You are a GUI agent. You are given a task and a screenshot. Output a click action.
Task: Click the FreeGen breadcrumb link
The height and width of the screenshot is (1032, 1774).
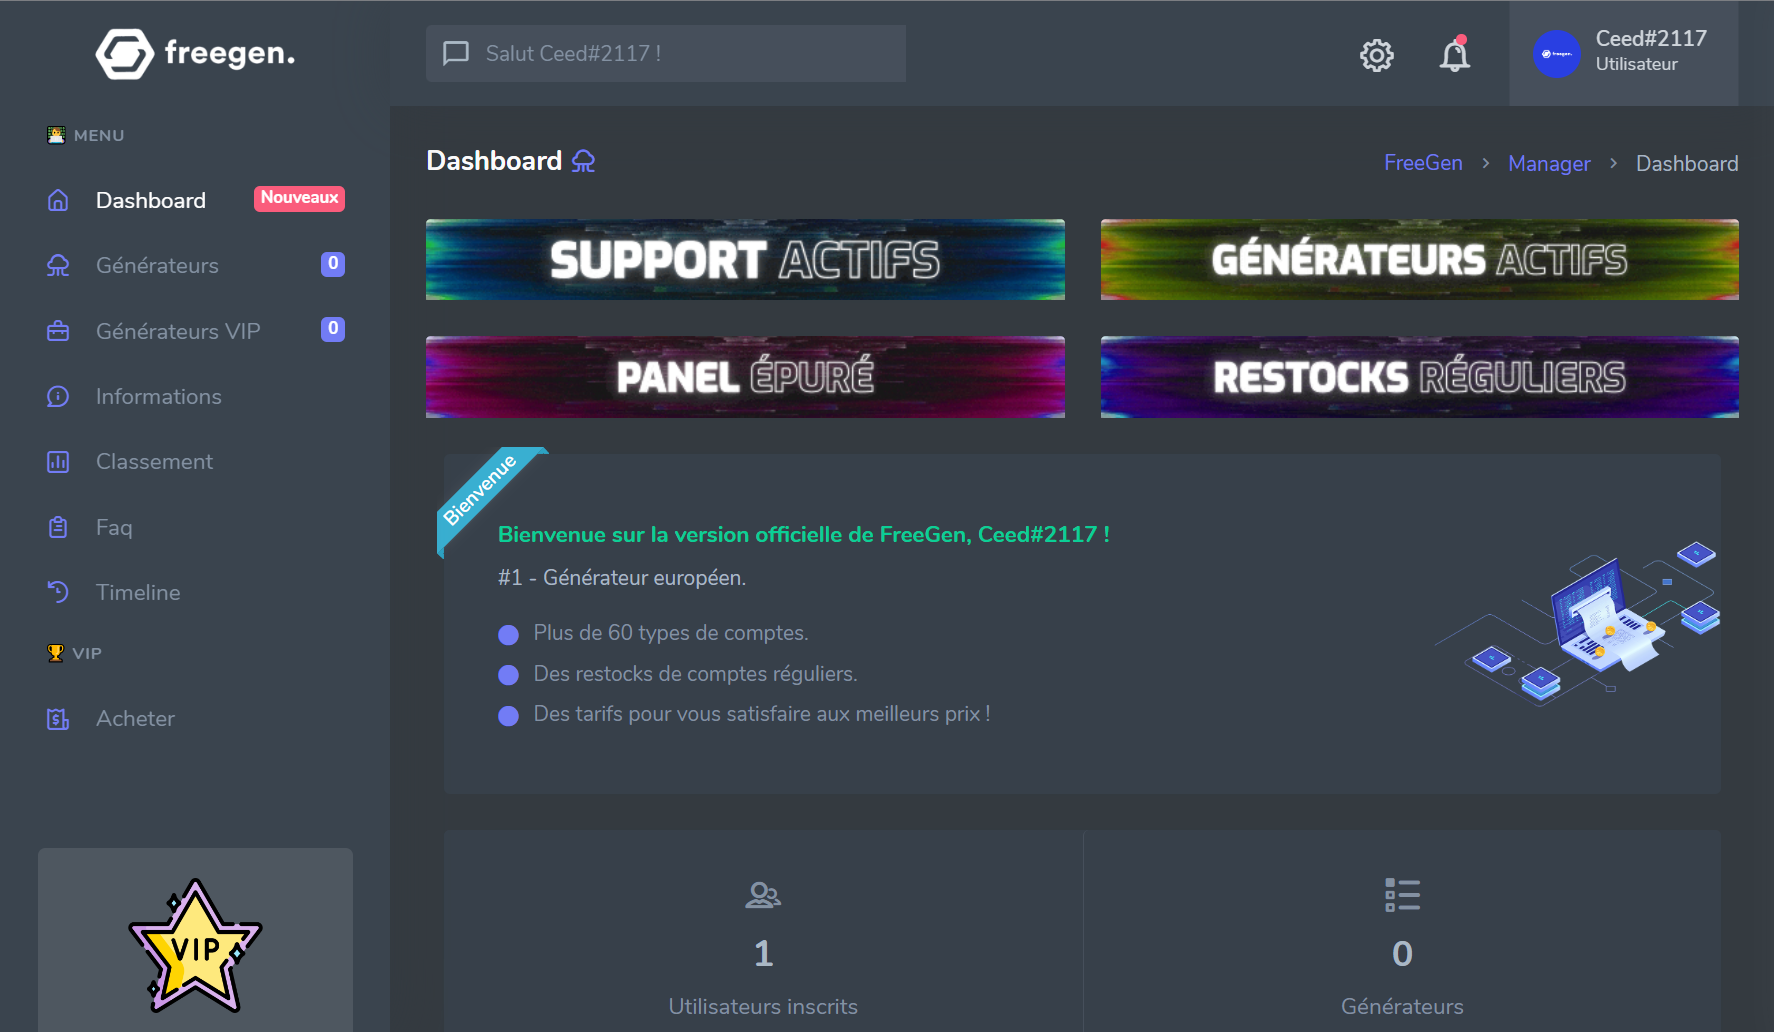click(x=1423, y=163)
